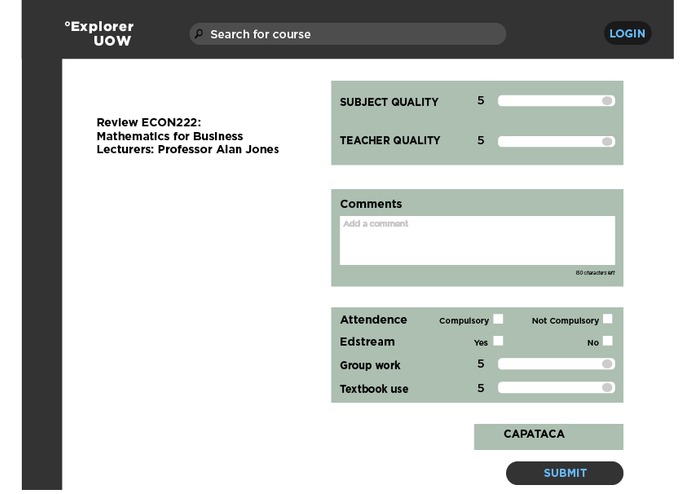The image size is (695, 494).
Task: Click the Add a comment text area
Action: (x=477, y=241)
